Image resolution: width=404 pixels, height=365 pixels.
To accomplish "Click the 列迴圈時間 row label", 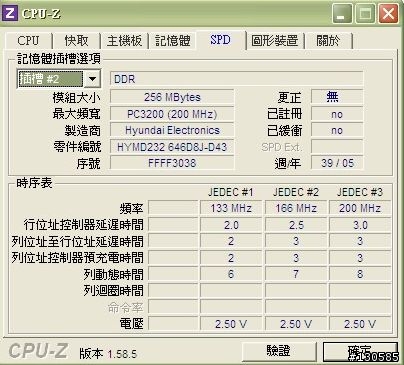I will tap(113, 291).
